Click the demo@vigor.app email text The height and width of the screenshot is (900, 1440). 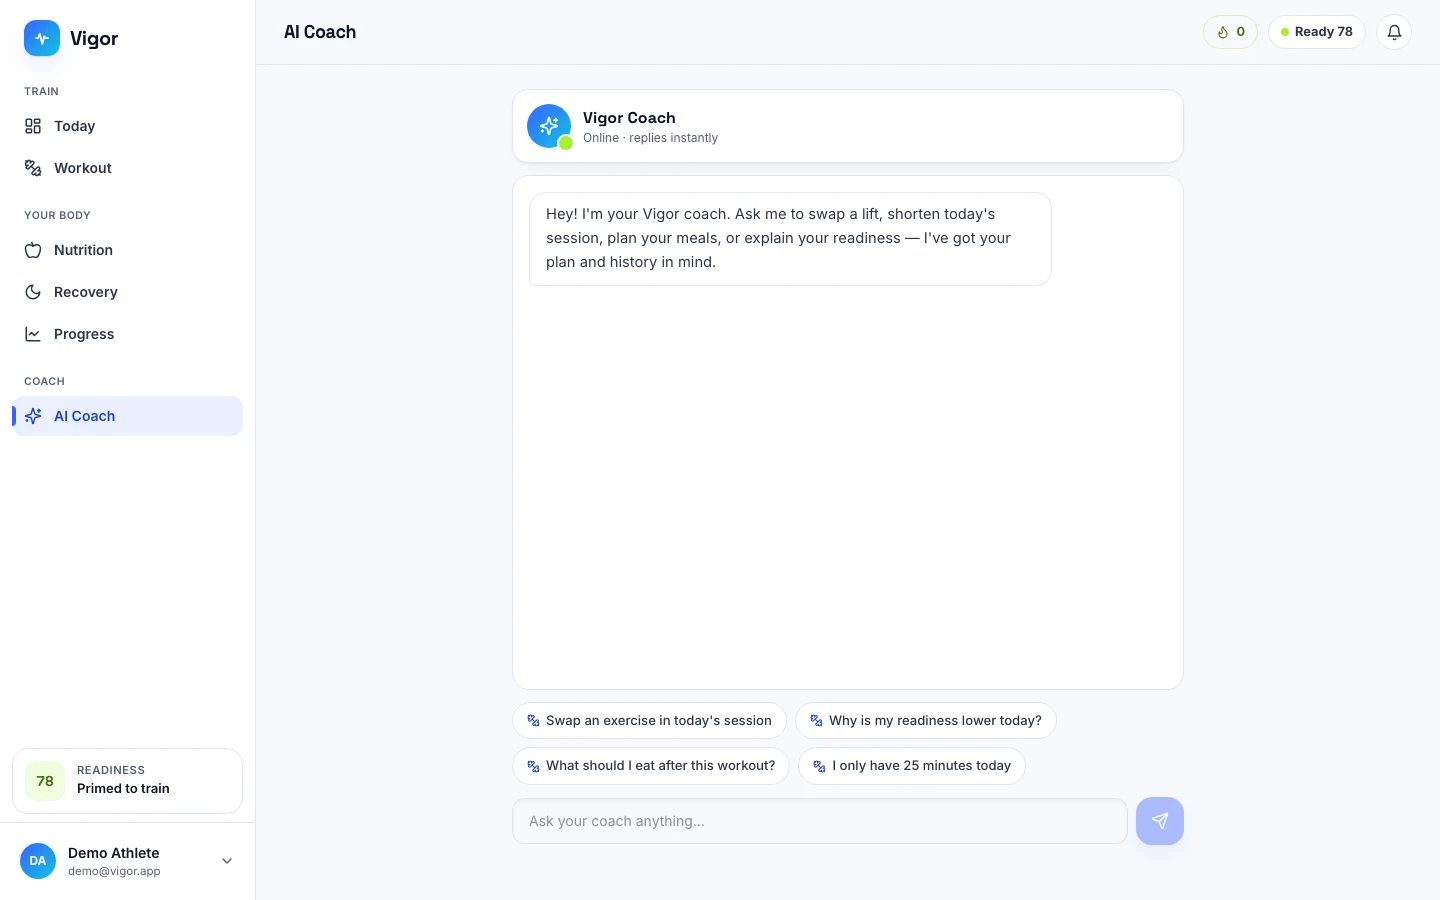pos(114,871)
